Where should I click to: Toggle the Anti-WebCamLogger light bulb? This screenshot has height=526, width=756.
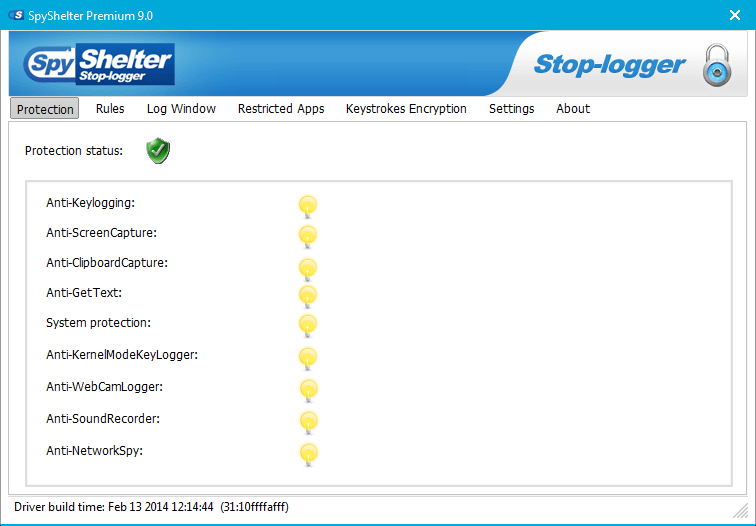point(309,391)
